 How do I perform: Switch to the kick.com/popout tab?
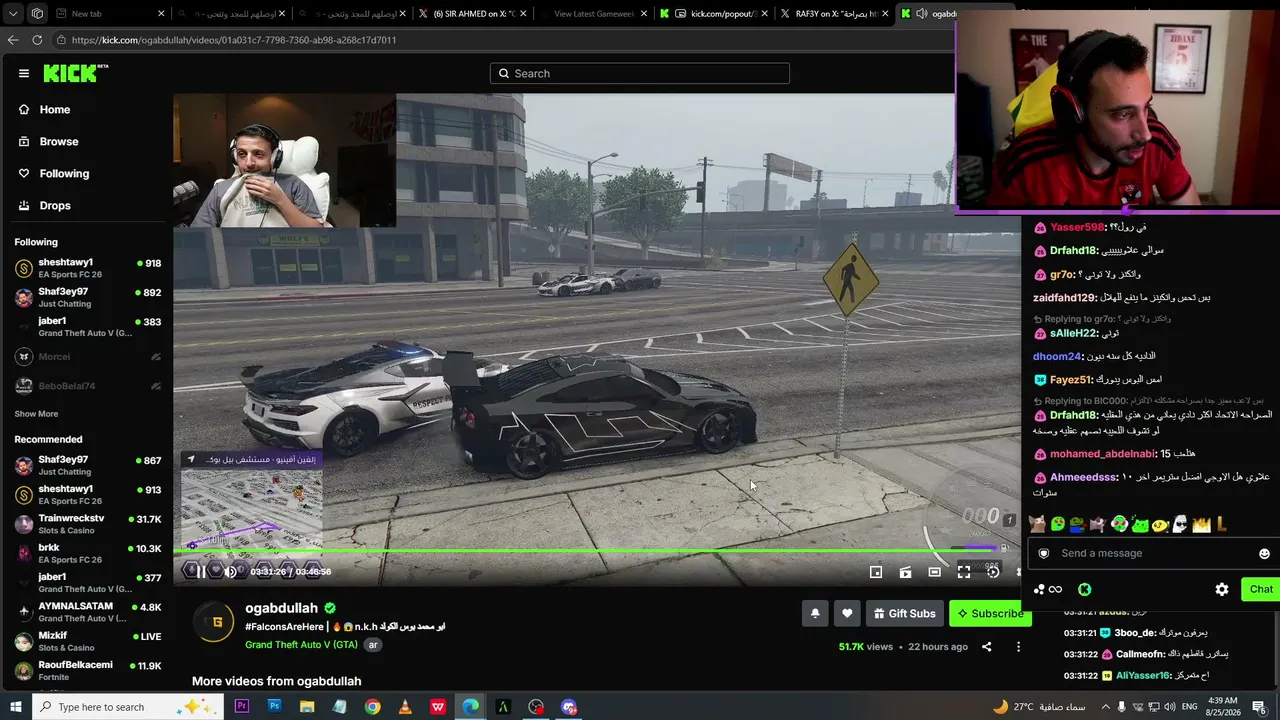click(x=713, y=14)
